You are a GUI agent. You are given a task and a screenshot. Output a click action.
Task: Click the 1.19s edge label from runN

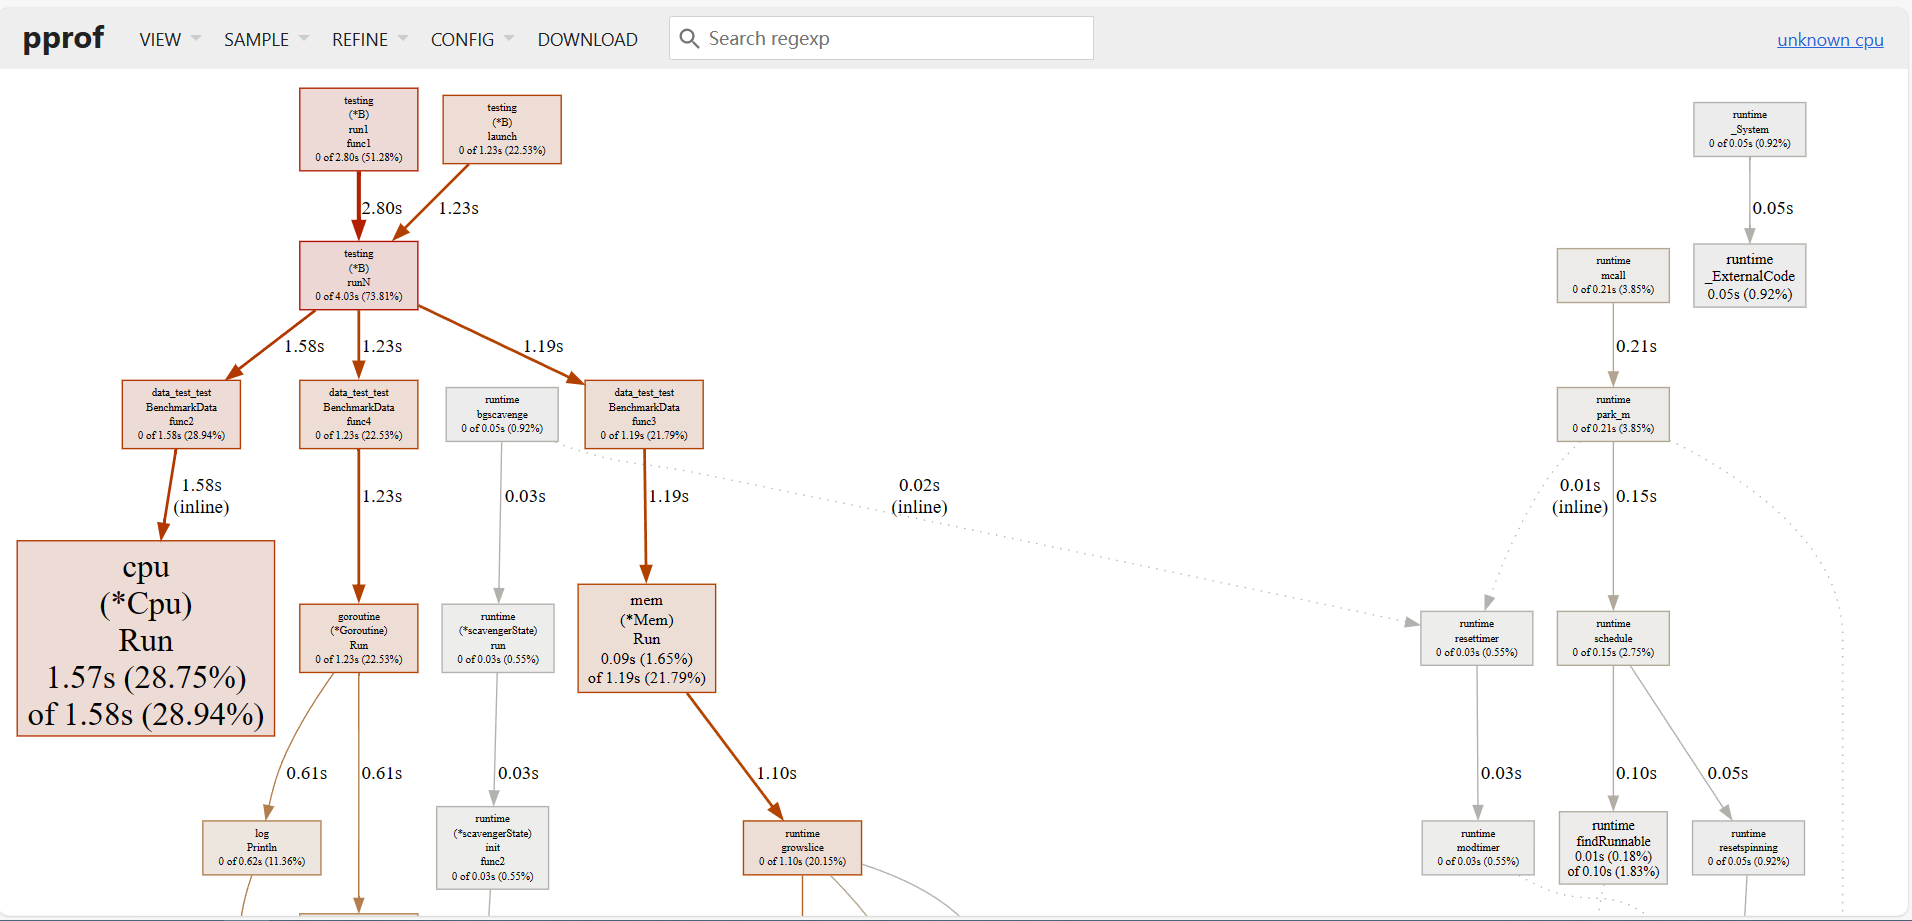coord(543,346)
